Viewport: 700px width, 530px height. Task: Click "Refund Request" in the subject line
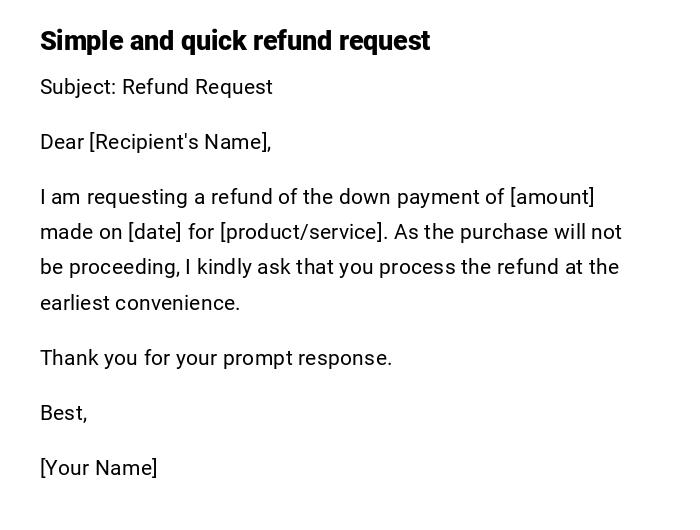(x=197, y=87)
